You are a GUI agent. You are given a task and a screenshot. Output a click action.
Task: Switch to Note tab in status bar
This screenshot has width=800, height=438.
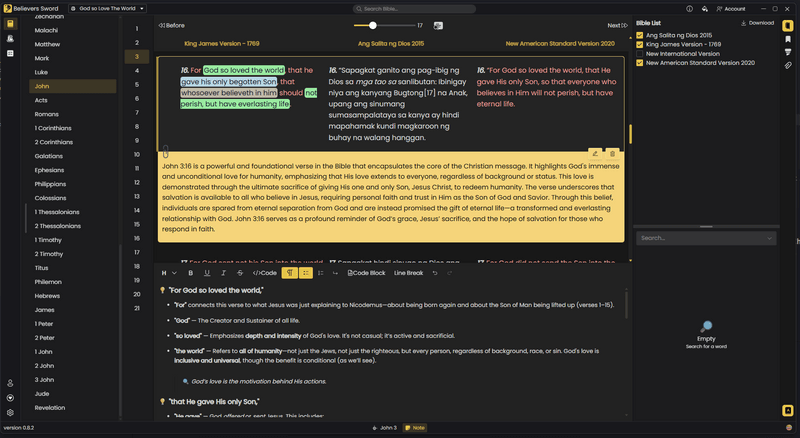pyautogui.click(x=415, y=428)
